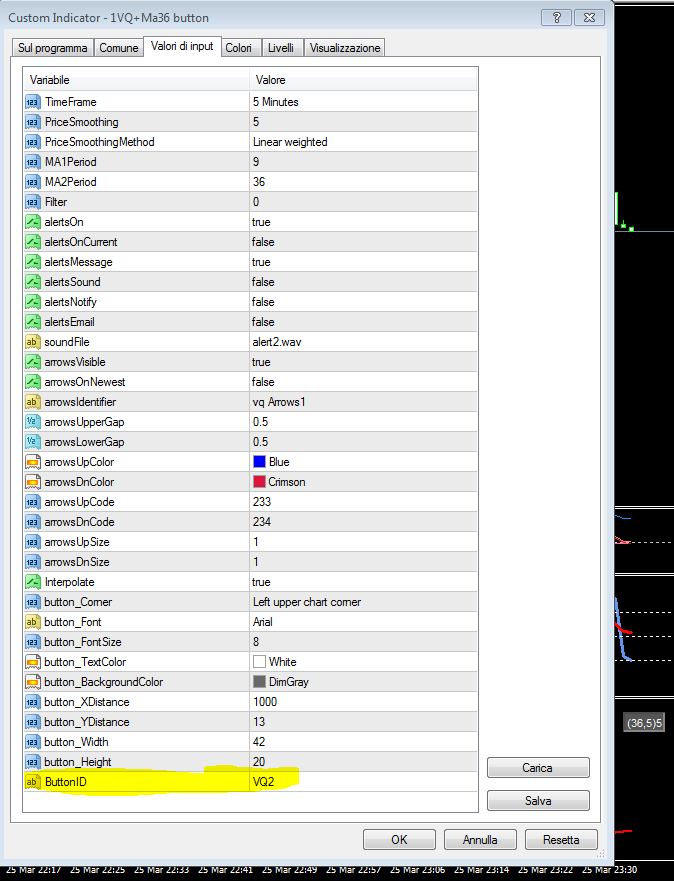Toggle the alertsEmail false value
Screen dimensions: 674x881
click(263, 322)
